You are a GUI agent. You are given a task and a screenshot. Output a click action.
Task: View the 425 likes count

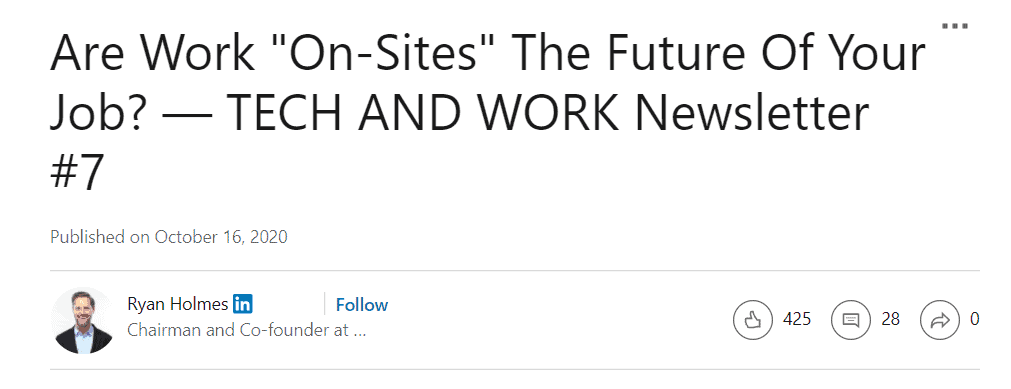[797, 319]
